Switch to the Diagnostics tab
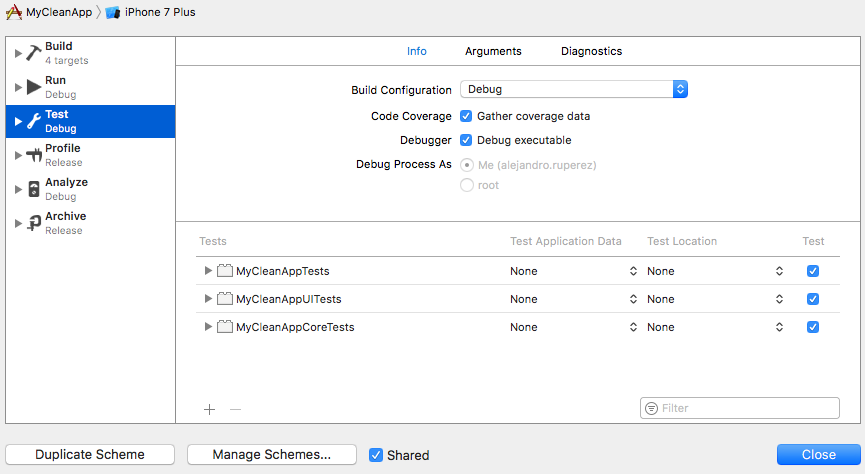This screenshot has width=865, height=474. point(591,51)
